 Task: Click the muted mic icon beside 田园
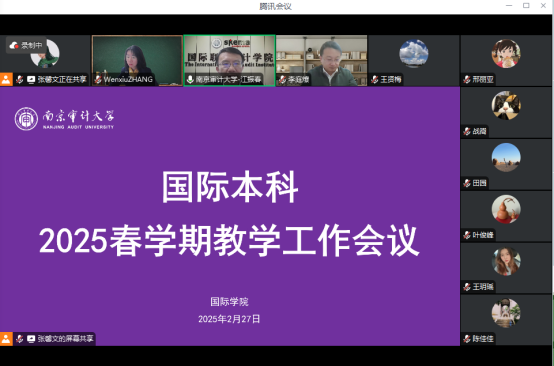pyautogui.click(x=467, y=183)
